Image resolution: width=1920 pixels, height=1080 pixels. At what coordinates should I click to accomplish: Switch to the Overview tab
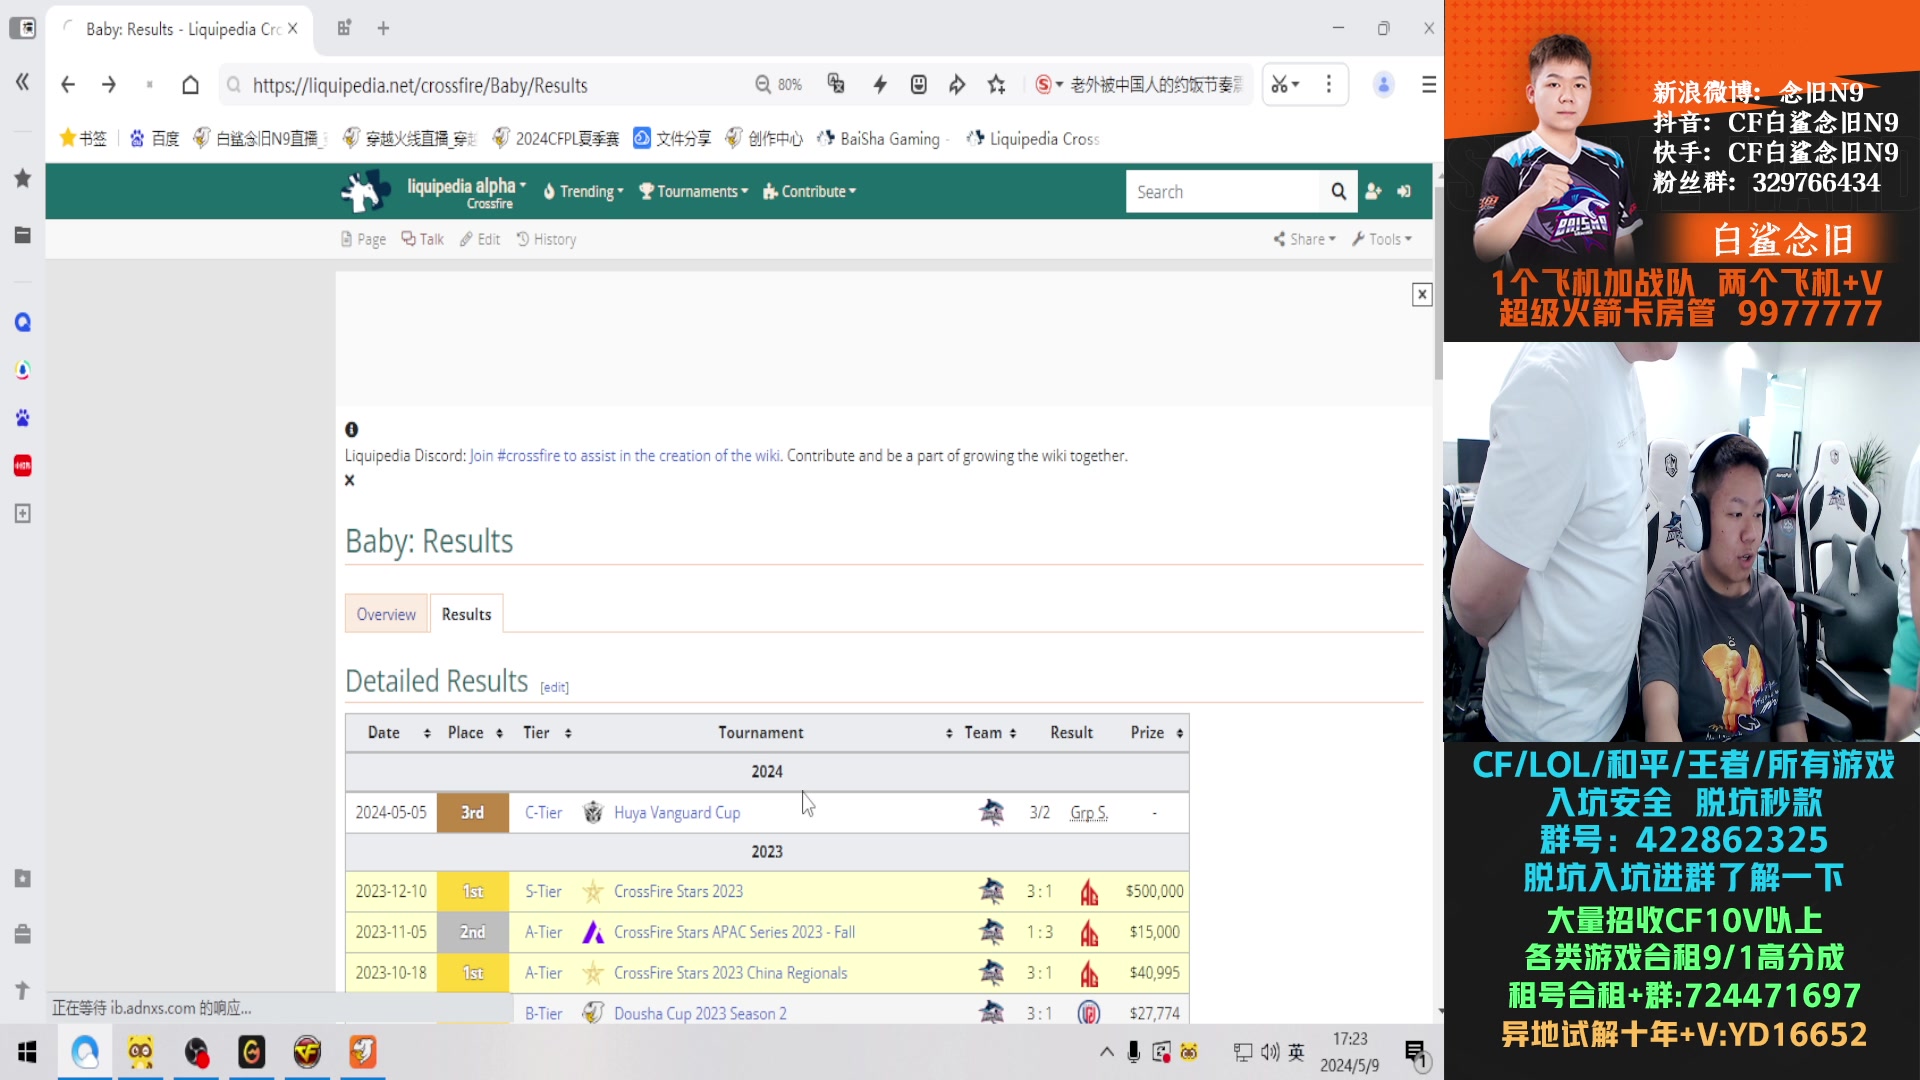386,613
